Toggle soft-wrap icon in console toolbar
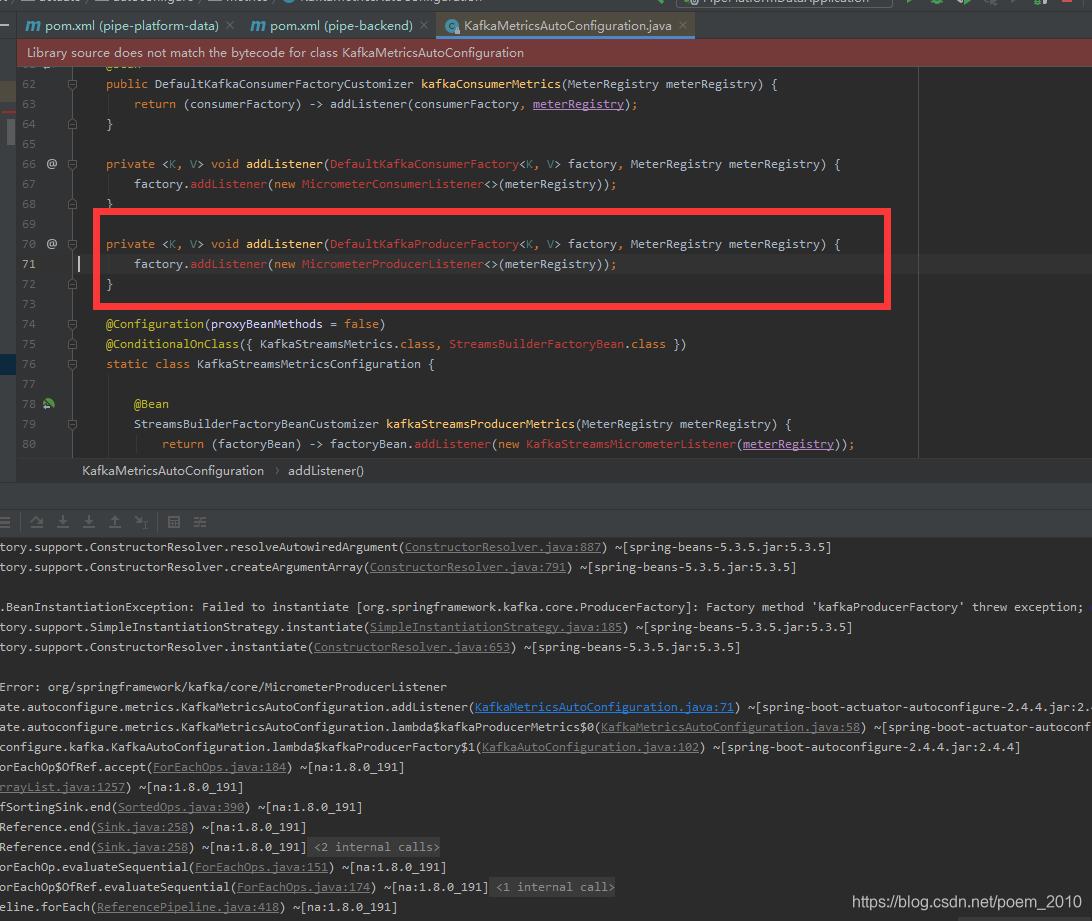 (37, 522)
